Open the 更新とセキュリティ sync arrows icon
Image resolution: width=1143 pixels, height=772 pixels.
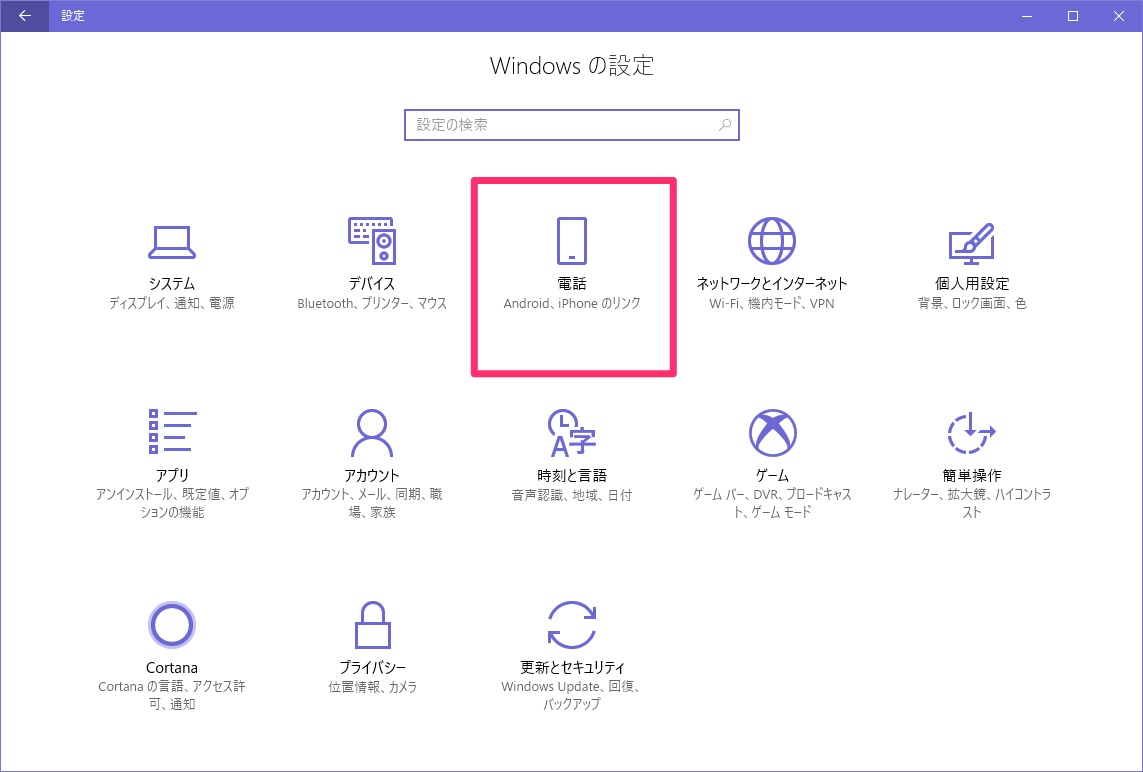[572, 625]
